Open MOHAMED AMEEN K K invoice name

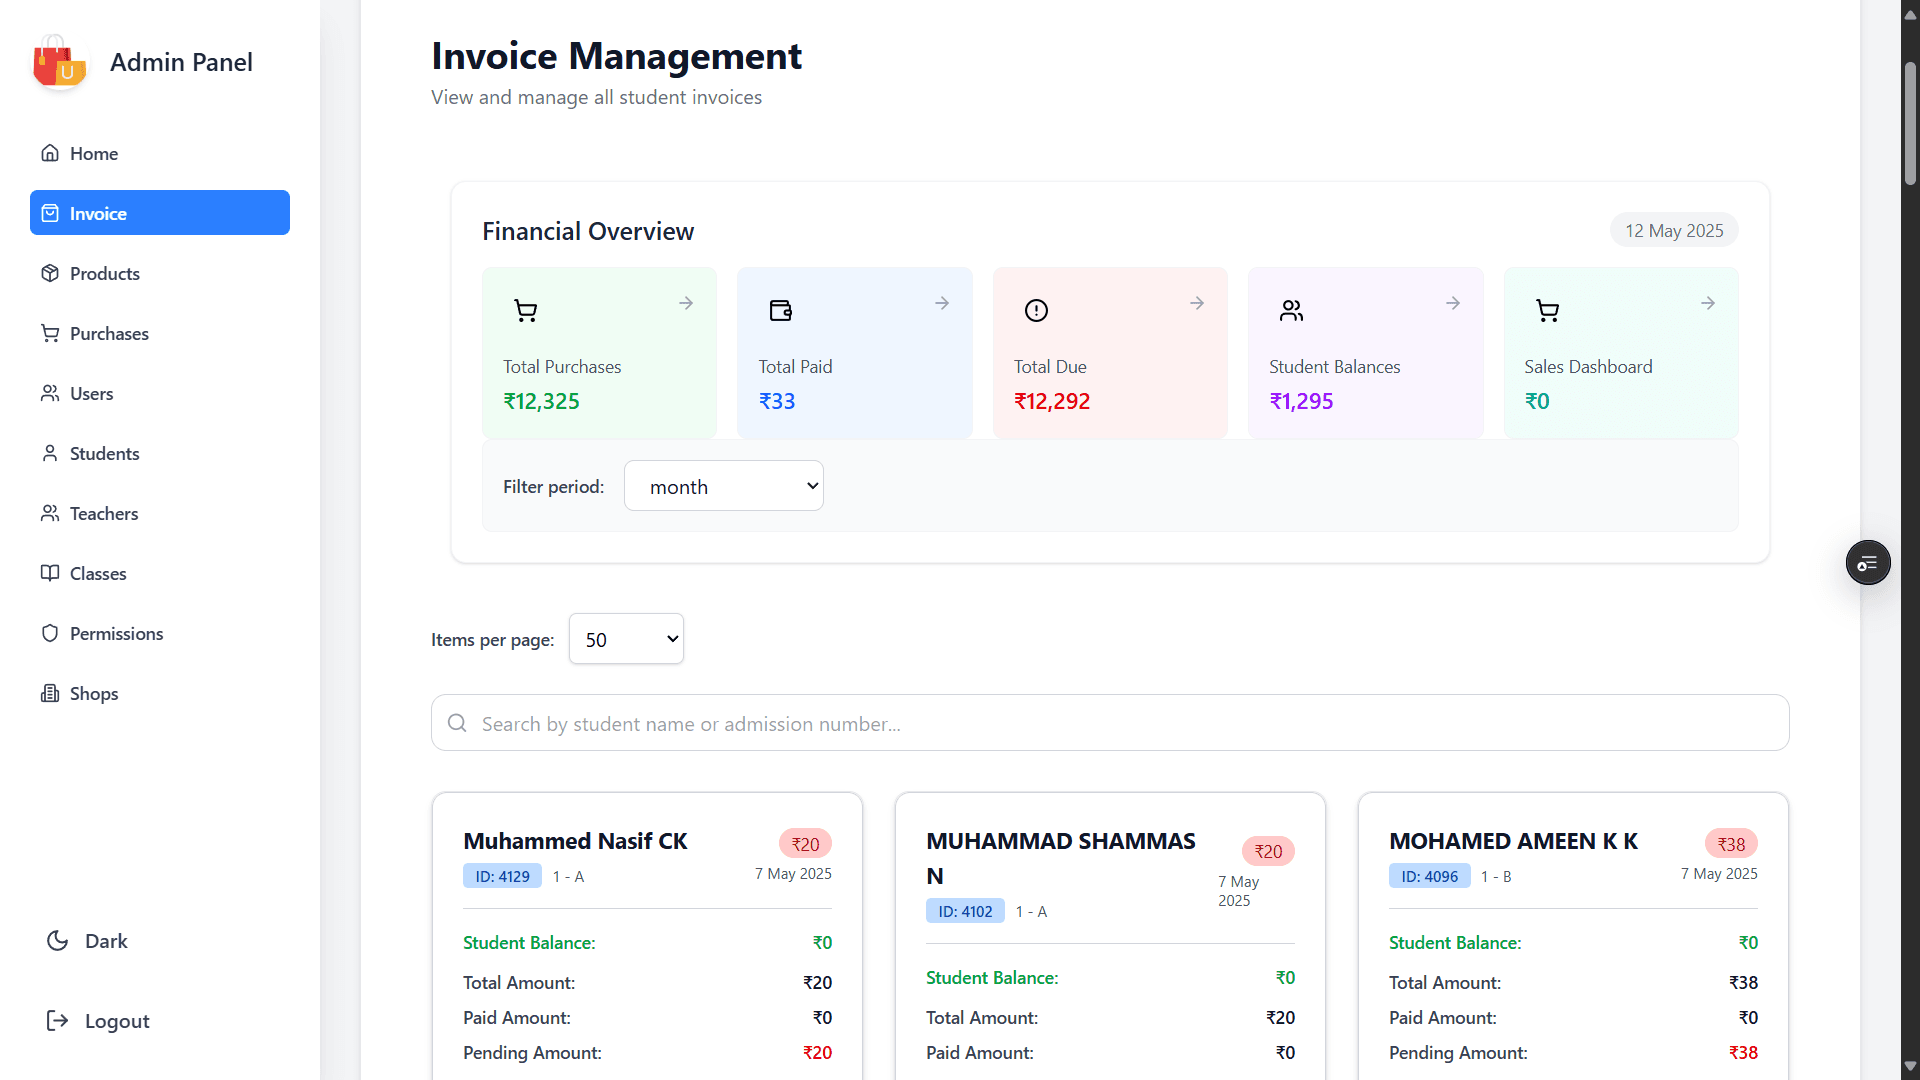pos(1513,841)
